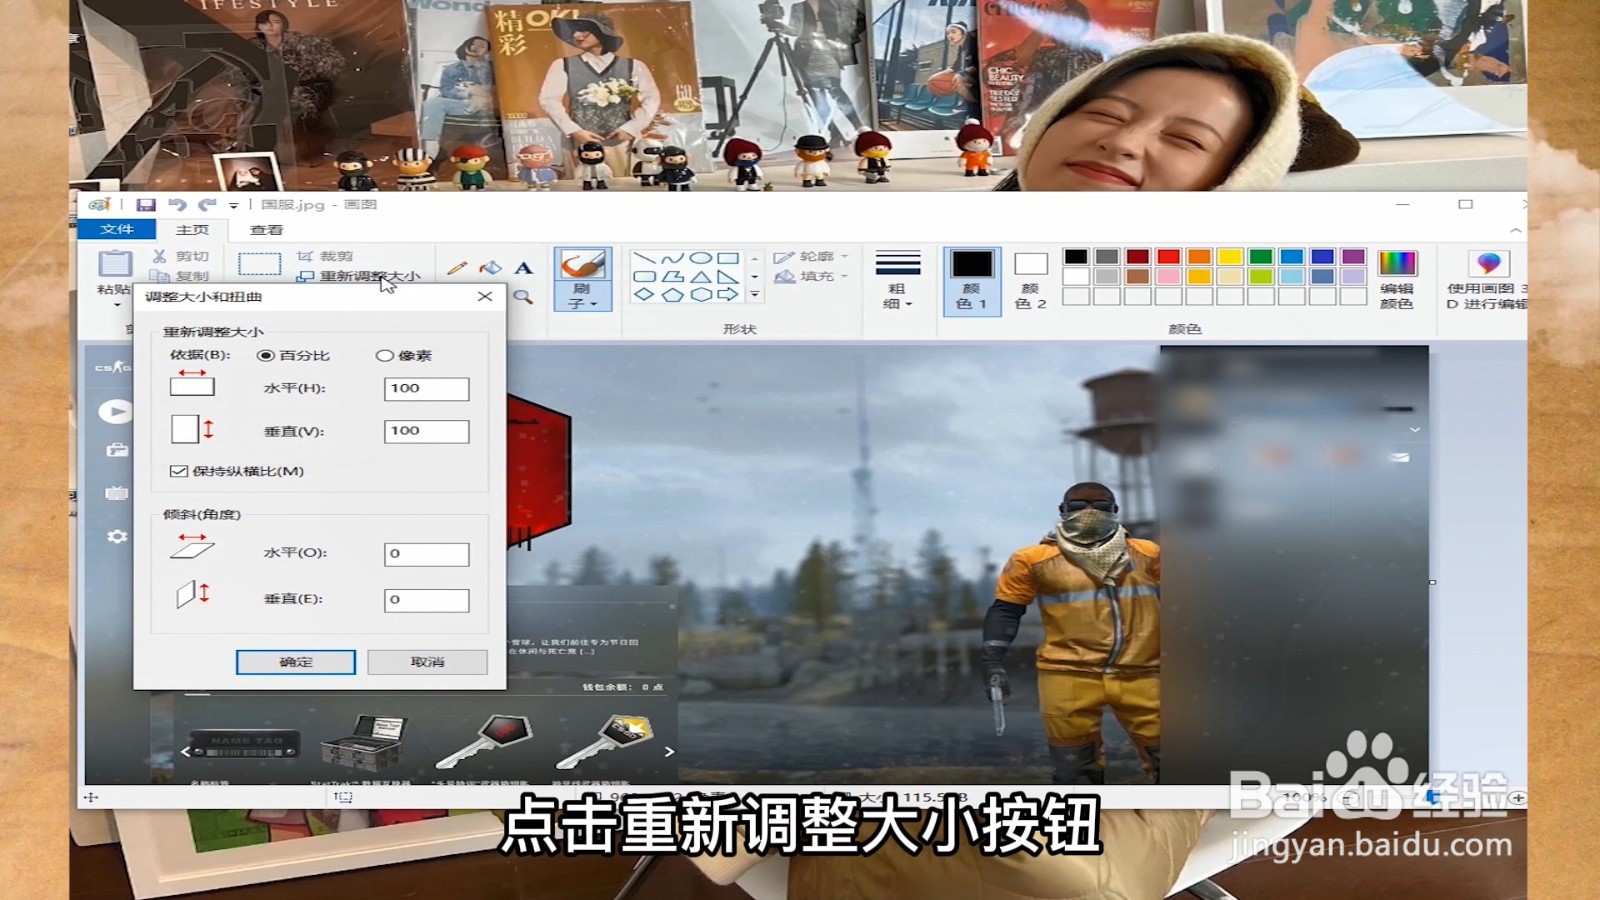Choose the Right triangle shape
The width and height of the screenshot is (1600, 900).
728,276
